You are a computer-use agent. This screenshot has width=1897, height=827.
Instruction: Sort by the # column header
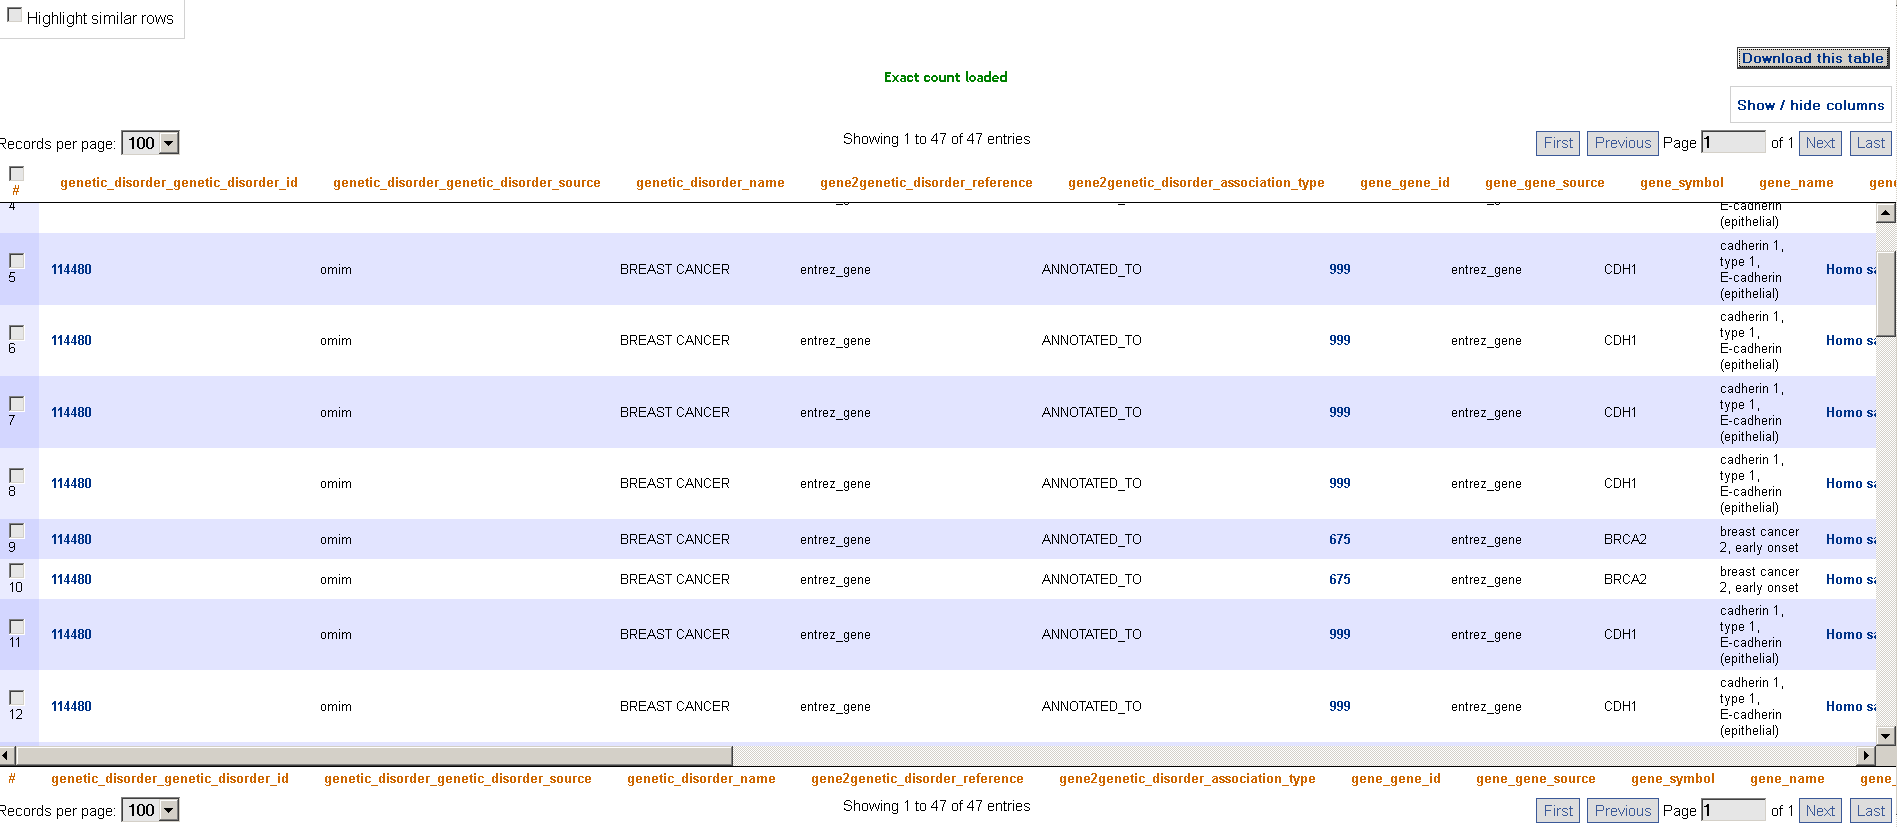coord(16,190)
